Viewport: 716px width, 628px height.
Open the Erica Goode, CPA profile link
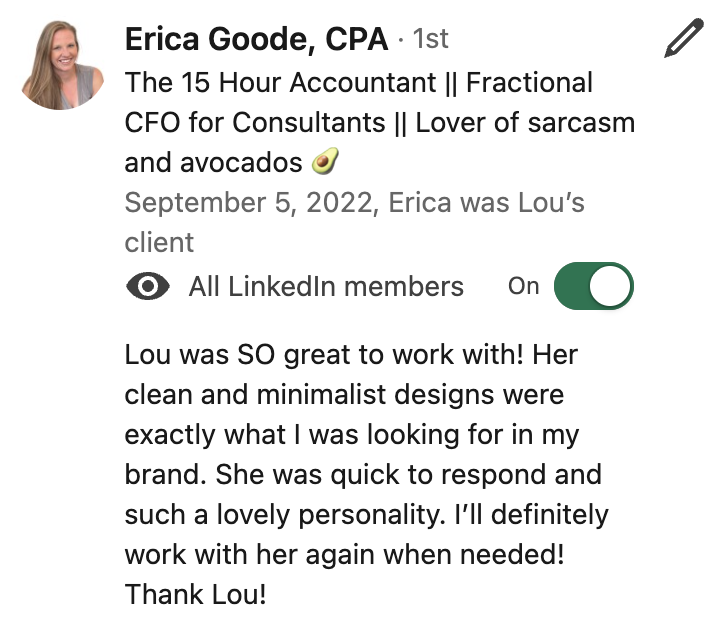[x=256, y=39]
